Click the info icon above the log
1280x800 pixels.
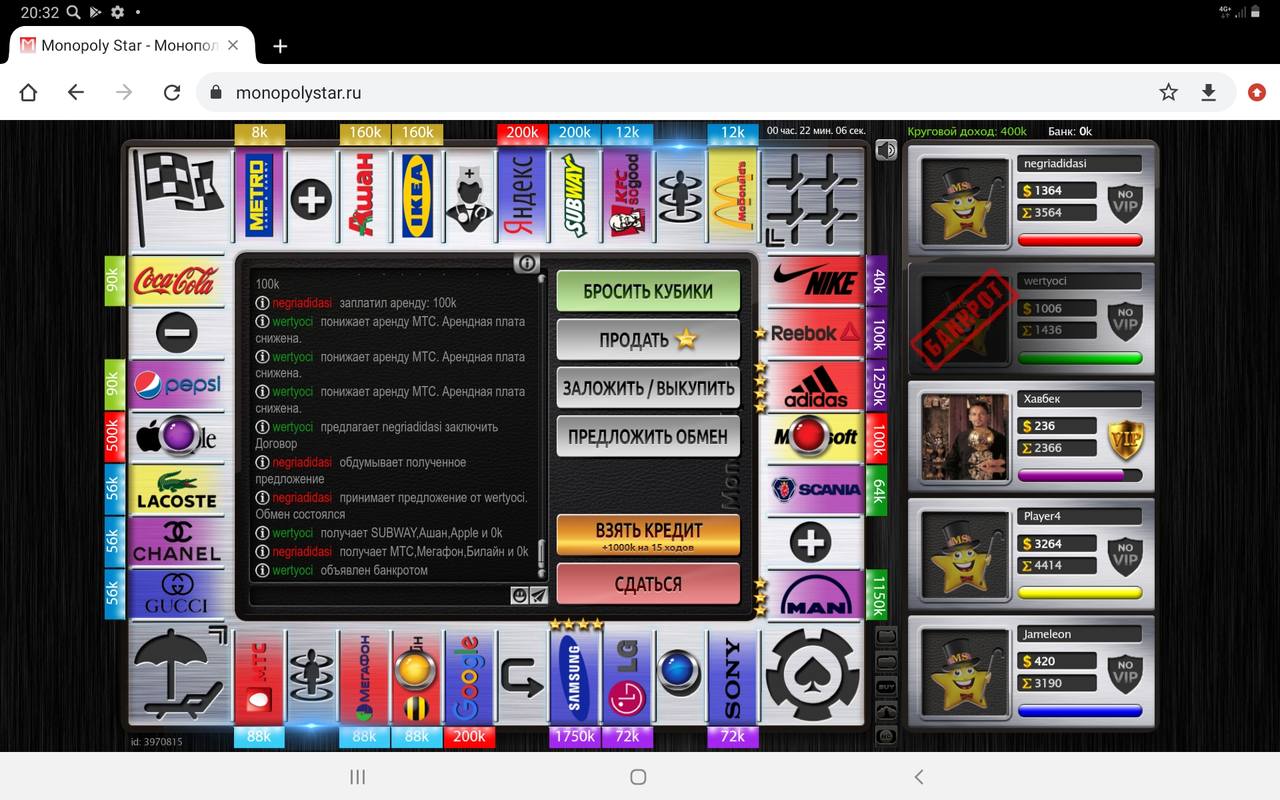[527, 263]
